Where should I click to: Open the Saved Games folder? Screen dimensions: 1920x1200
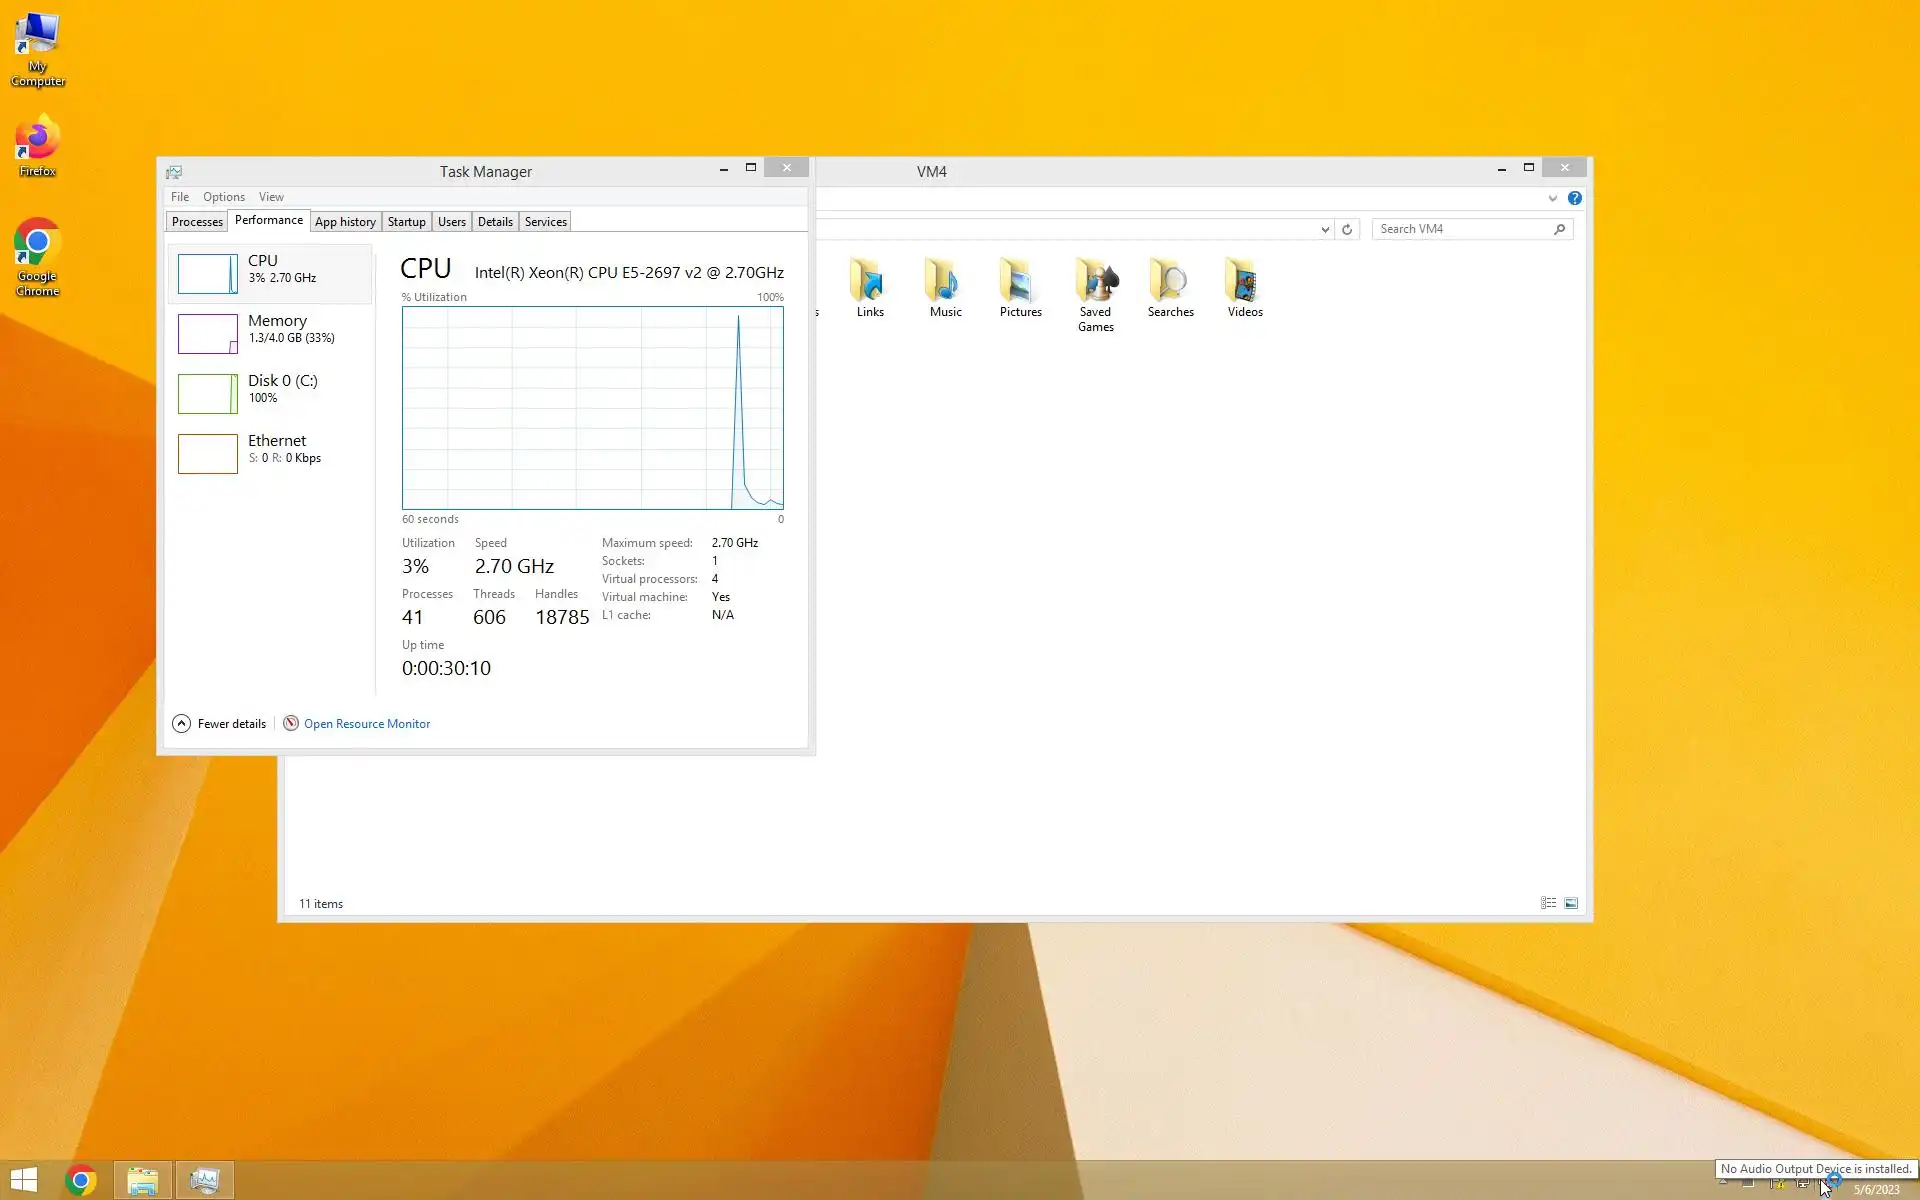tap(1095, 286)
